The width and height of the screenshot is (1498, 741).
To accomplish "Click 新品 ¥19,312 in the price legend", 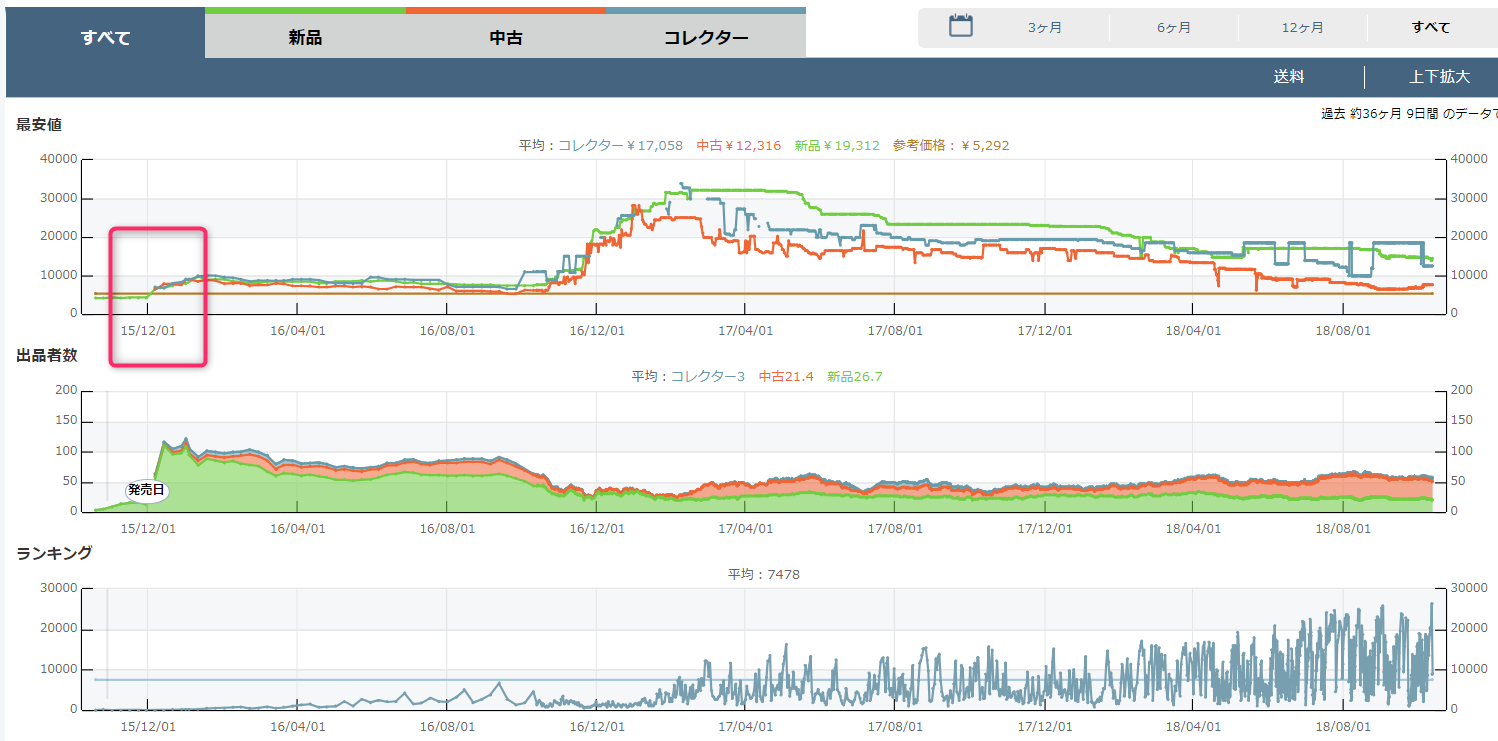I will tap(837, 146).
